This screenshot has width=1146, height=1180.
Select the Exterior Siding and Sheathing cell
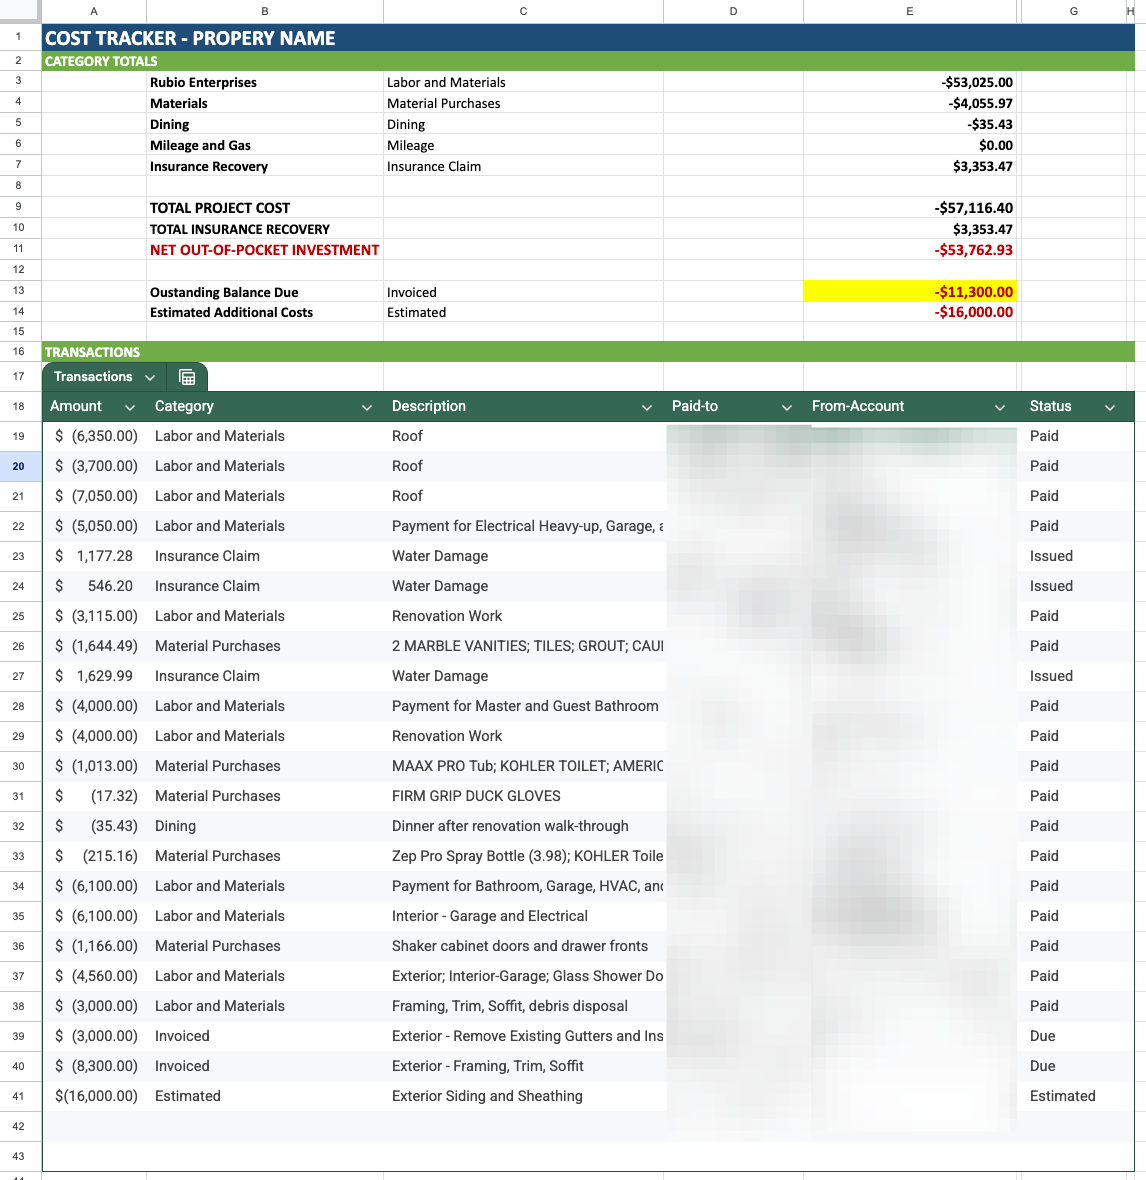[523, 1096]
